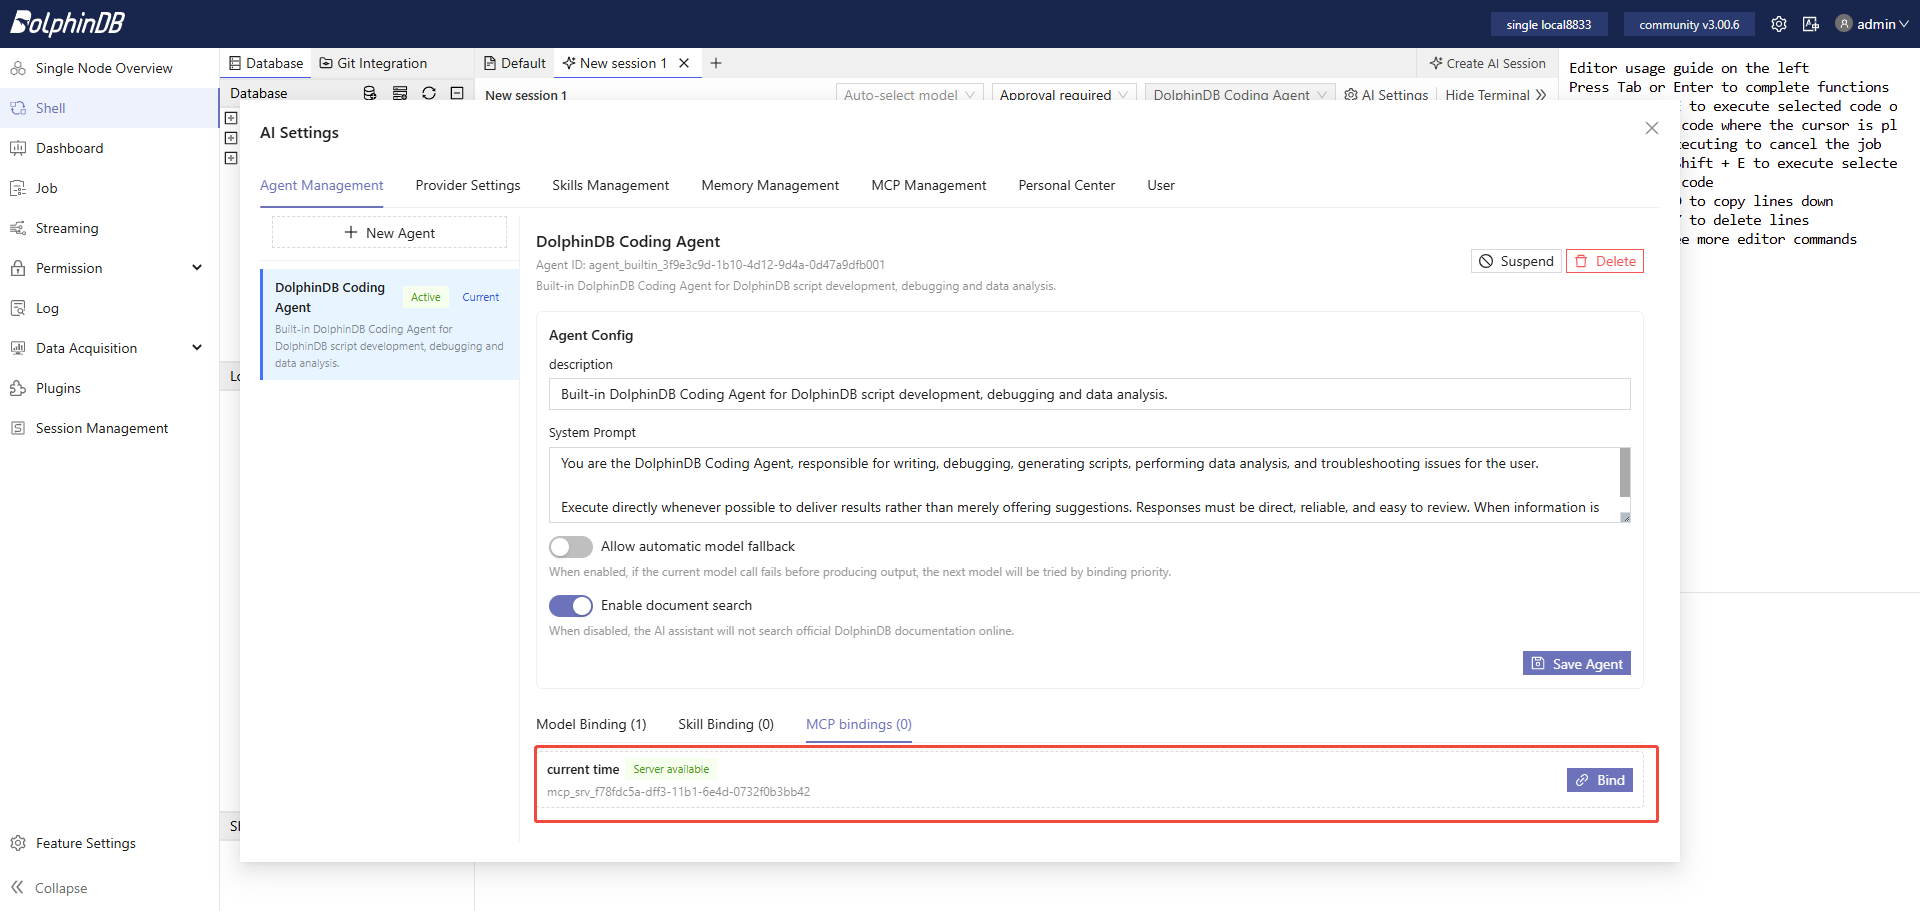The width and height of the screenshot is (1920, 911).
Task: Select DolphinDB Coding Agent in agent list
Action: [390, 324]
